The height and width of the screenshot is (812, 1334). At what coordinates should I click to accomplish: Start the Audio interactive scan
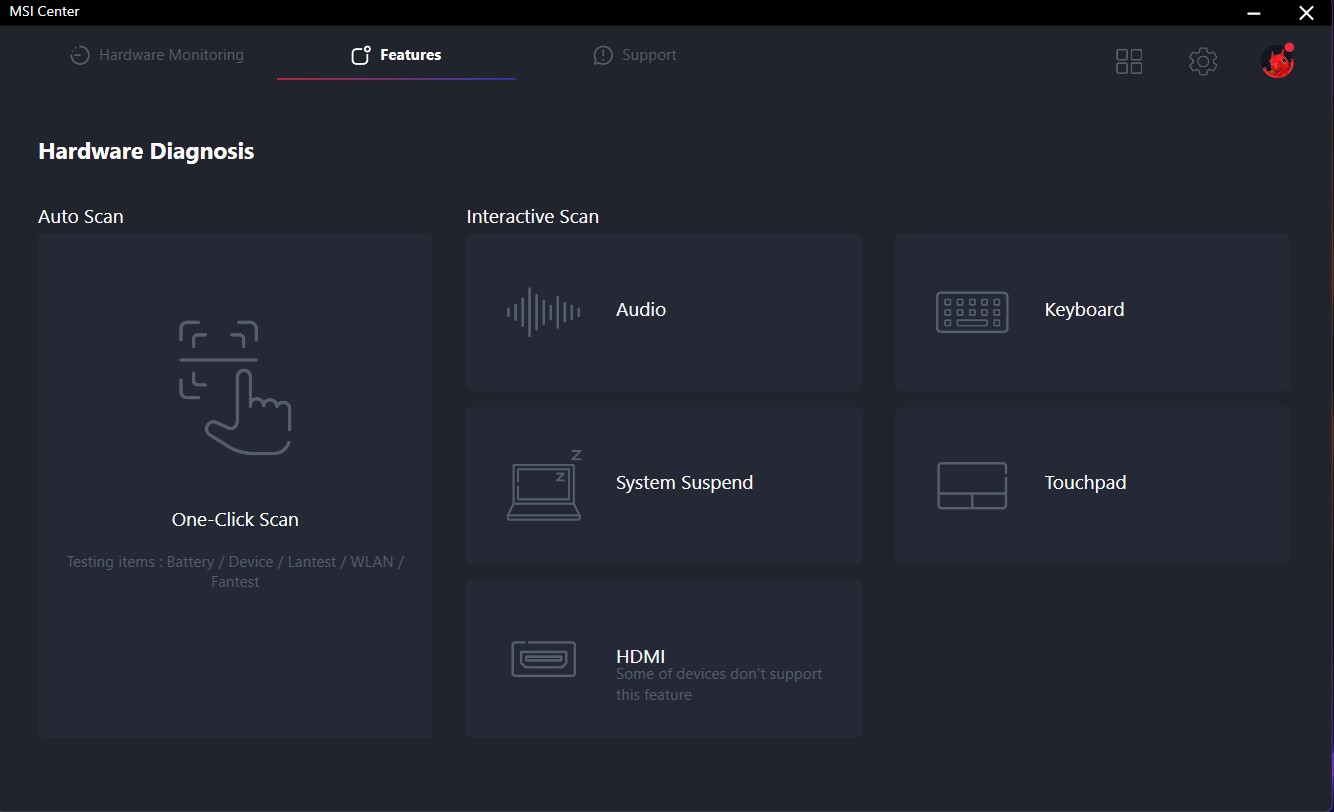pos(641,310)
